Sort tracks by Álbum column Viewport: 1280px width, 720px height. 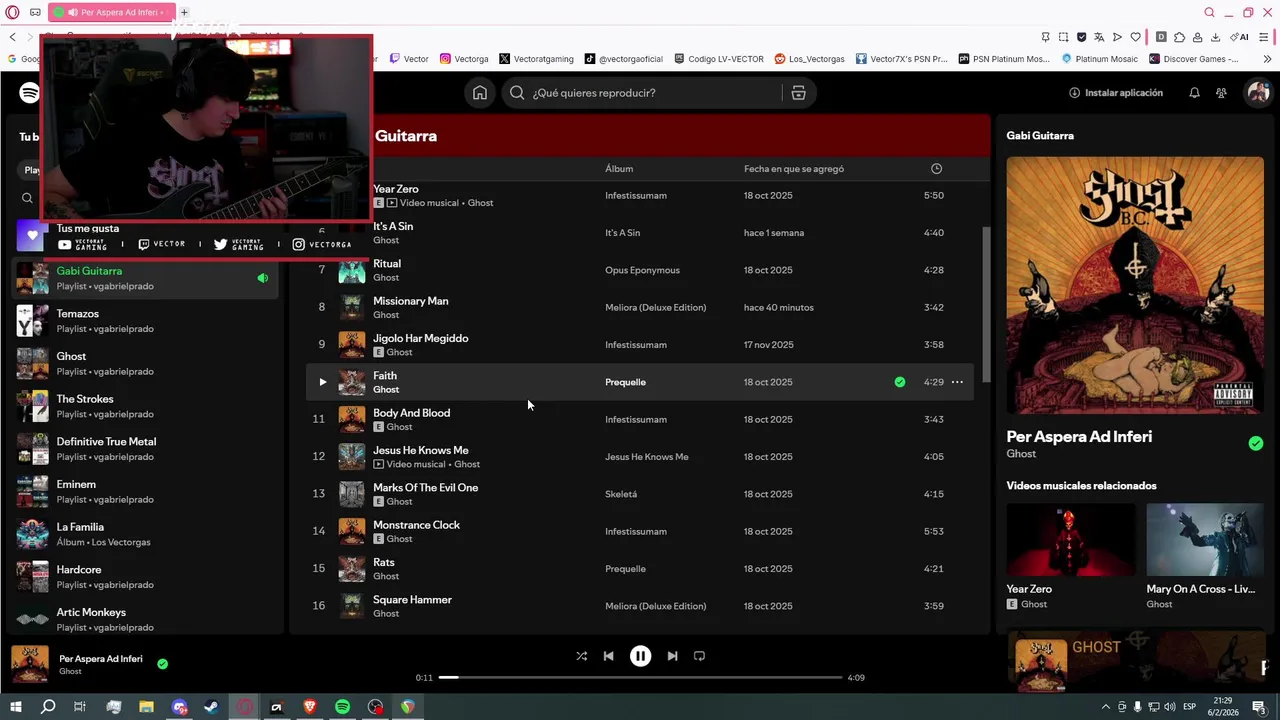click(619, 169)
